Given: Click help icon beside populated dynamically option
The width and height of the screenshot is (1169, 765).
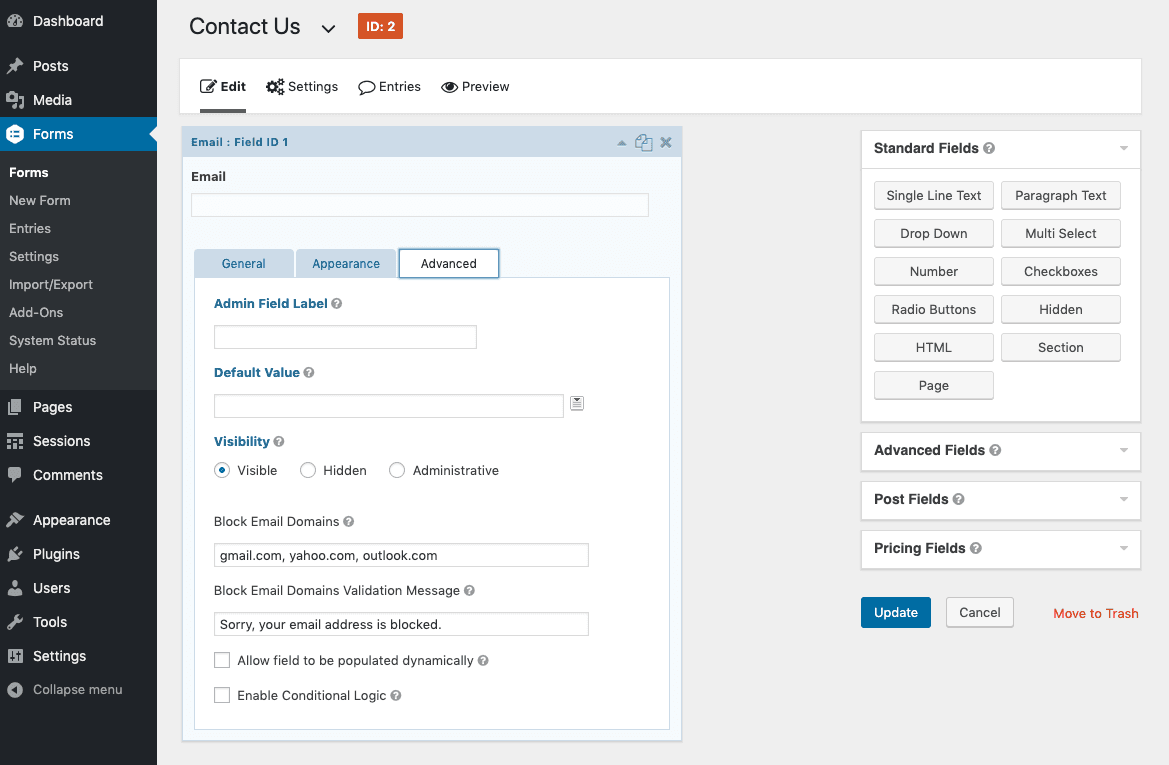Looking at the screenshot, I should coord(483,661).
